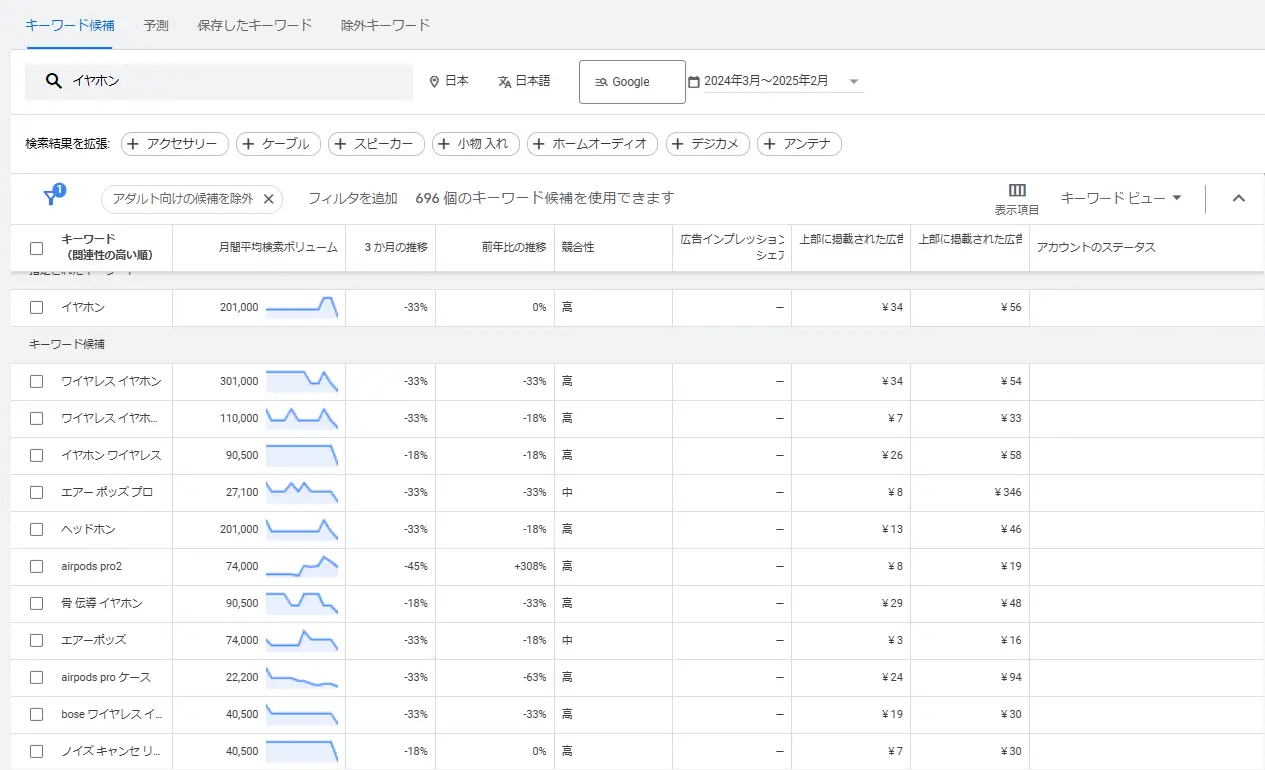This screenshot has height=770, width=1265.
Task: Check the ワイヤレス イヤホン 301,000 row checkbox
Action: coord(37,381)
